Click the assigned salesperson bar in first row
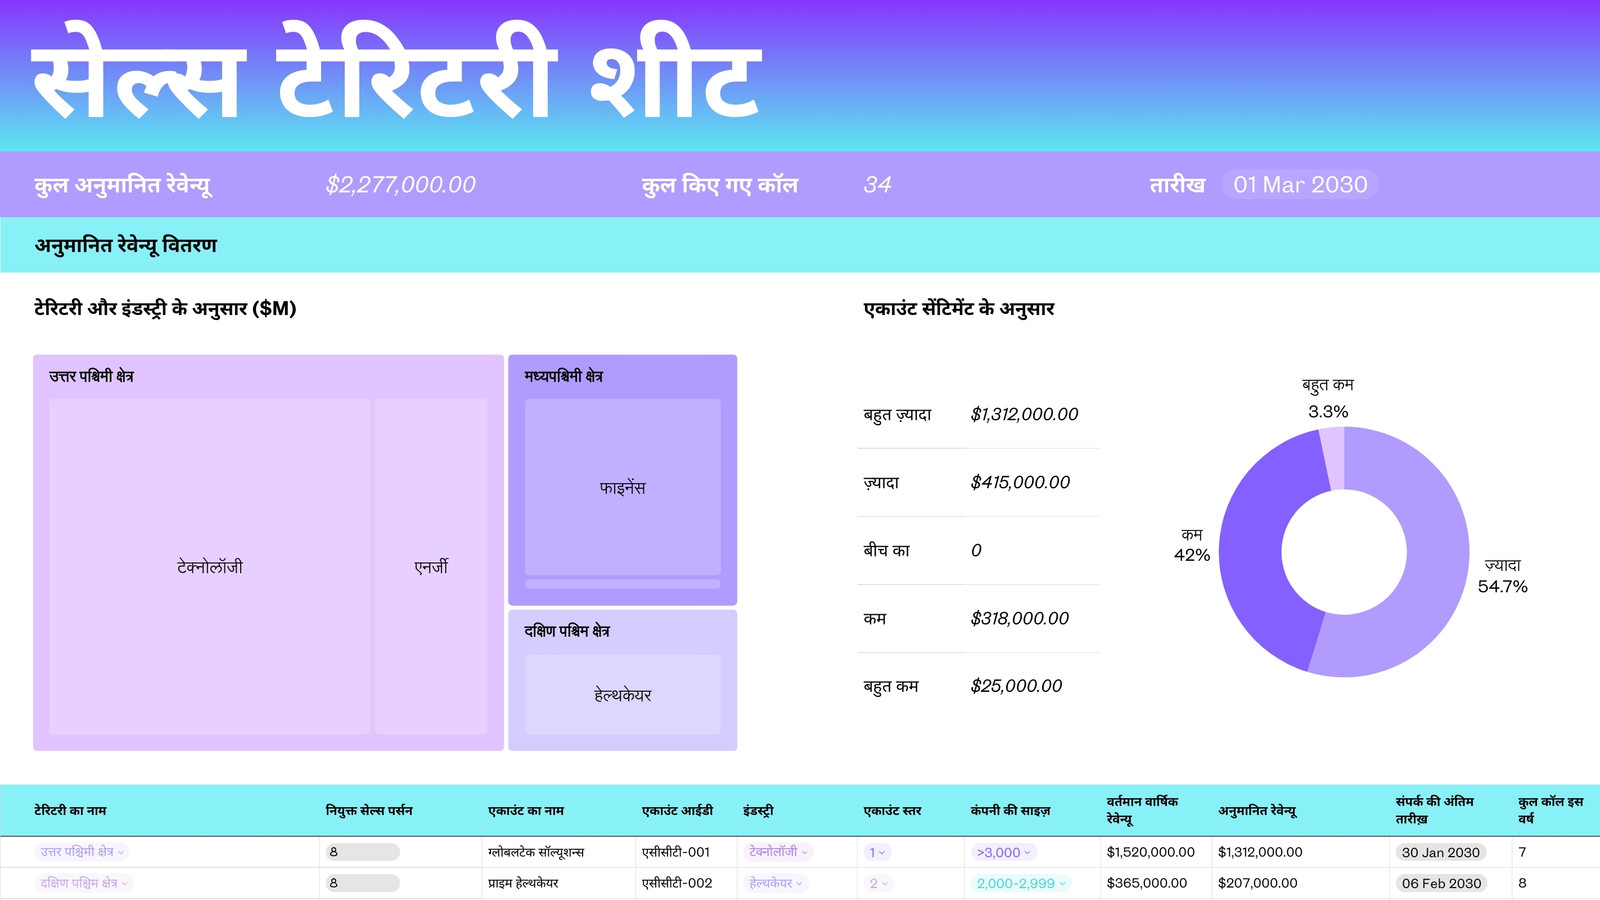The width and height of the screenshot is (1600, 900). tap(363, 852)
